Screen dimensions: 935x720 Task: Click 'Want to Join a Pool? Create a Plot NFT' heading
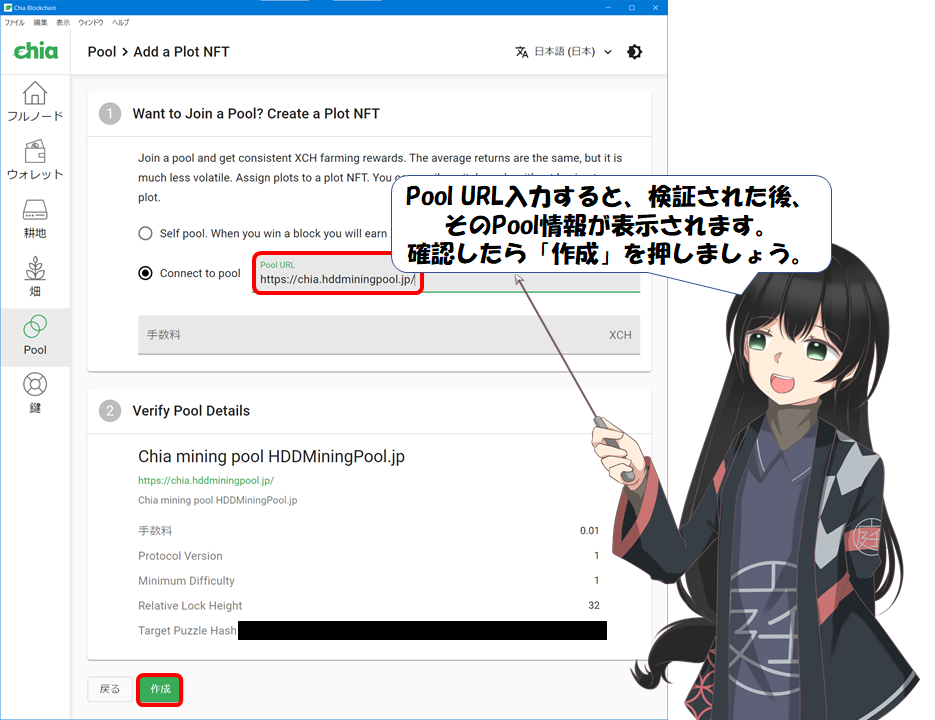256,114
